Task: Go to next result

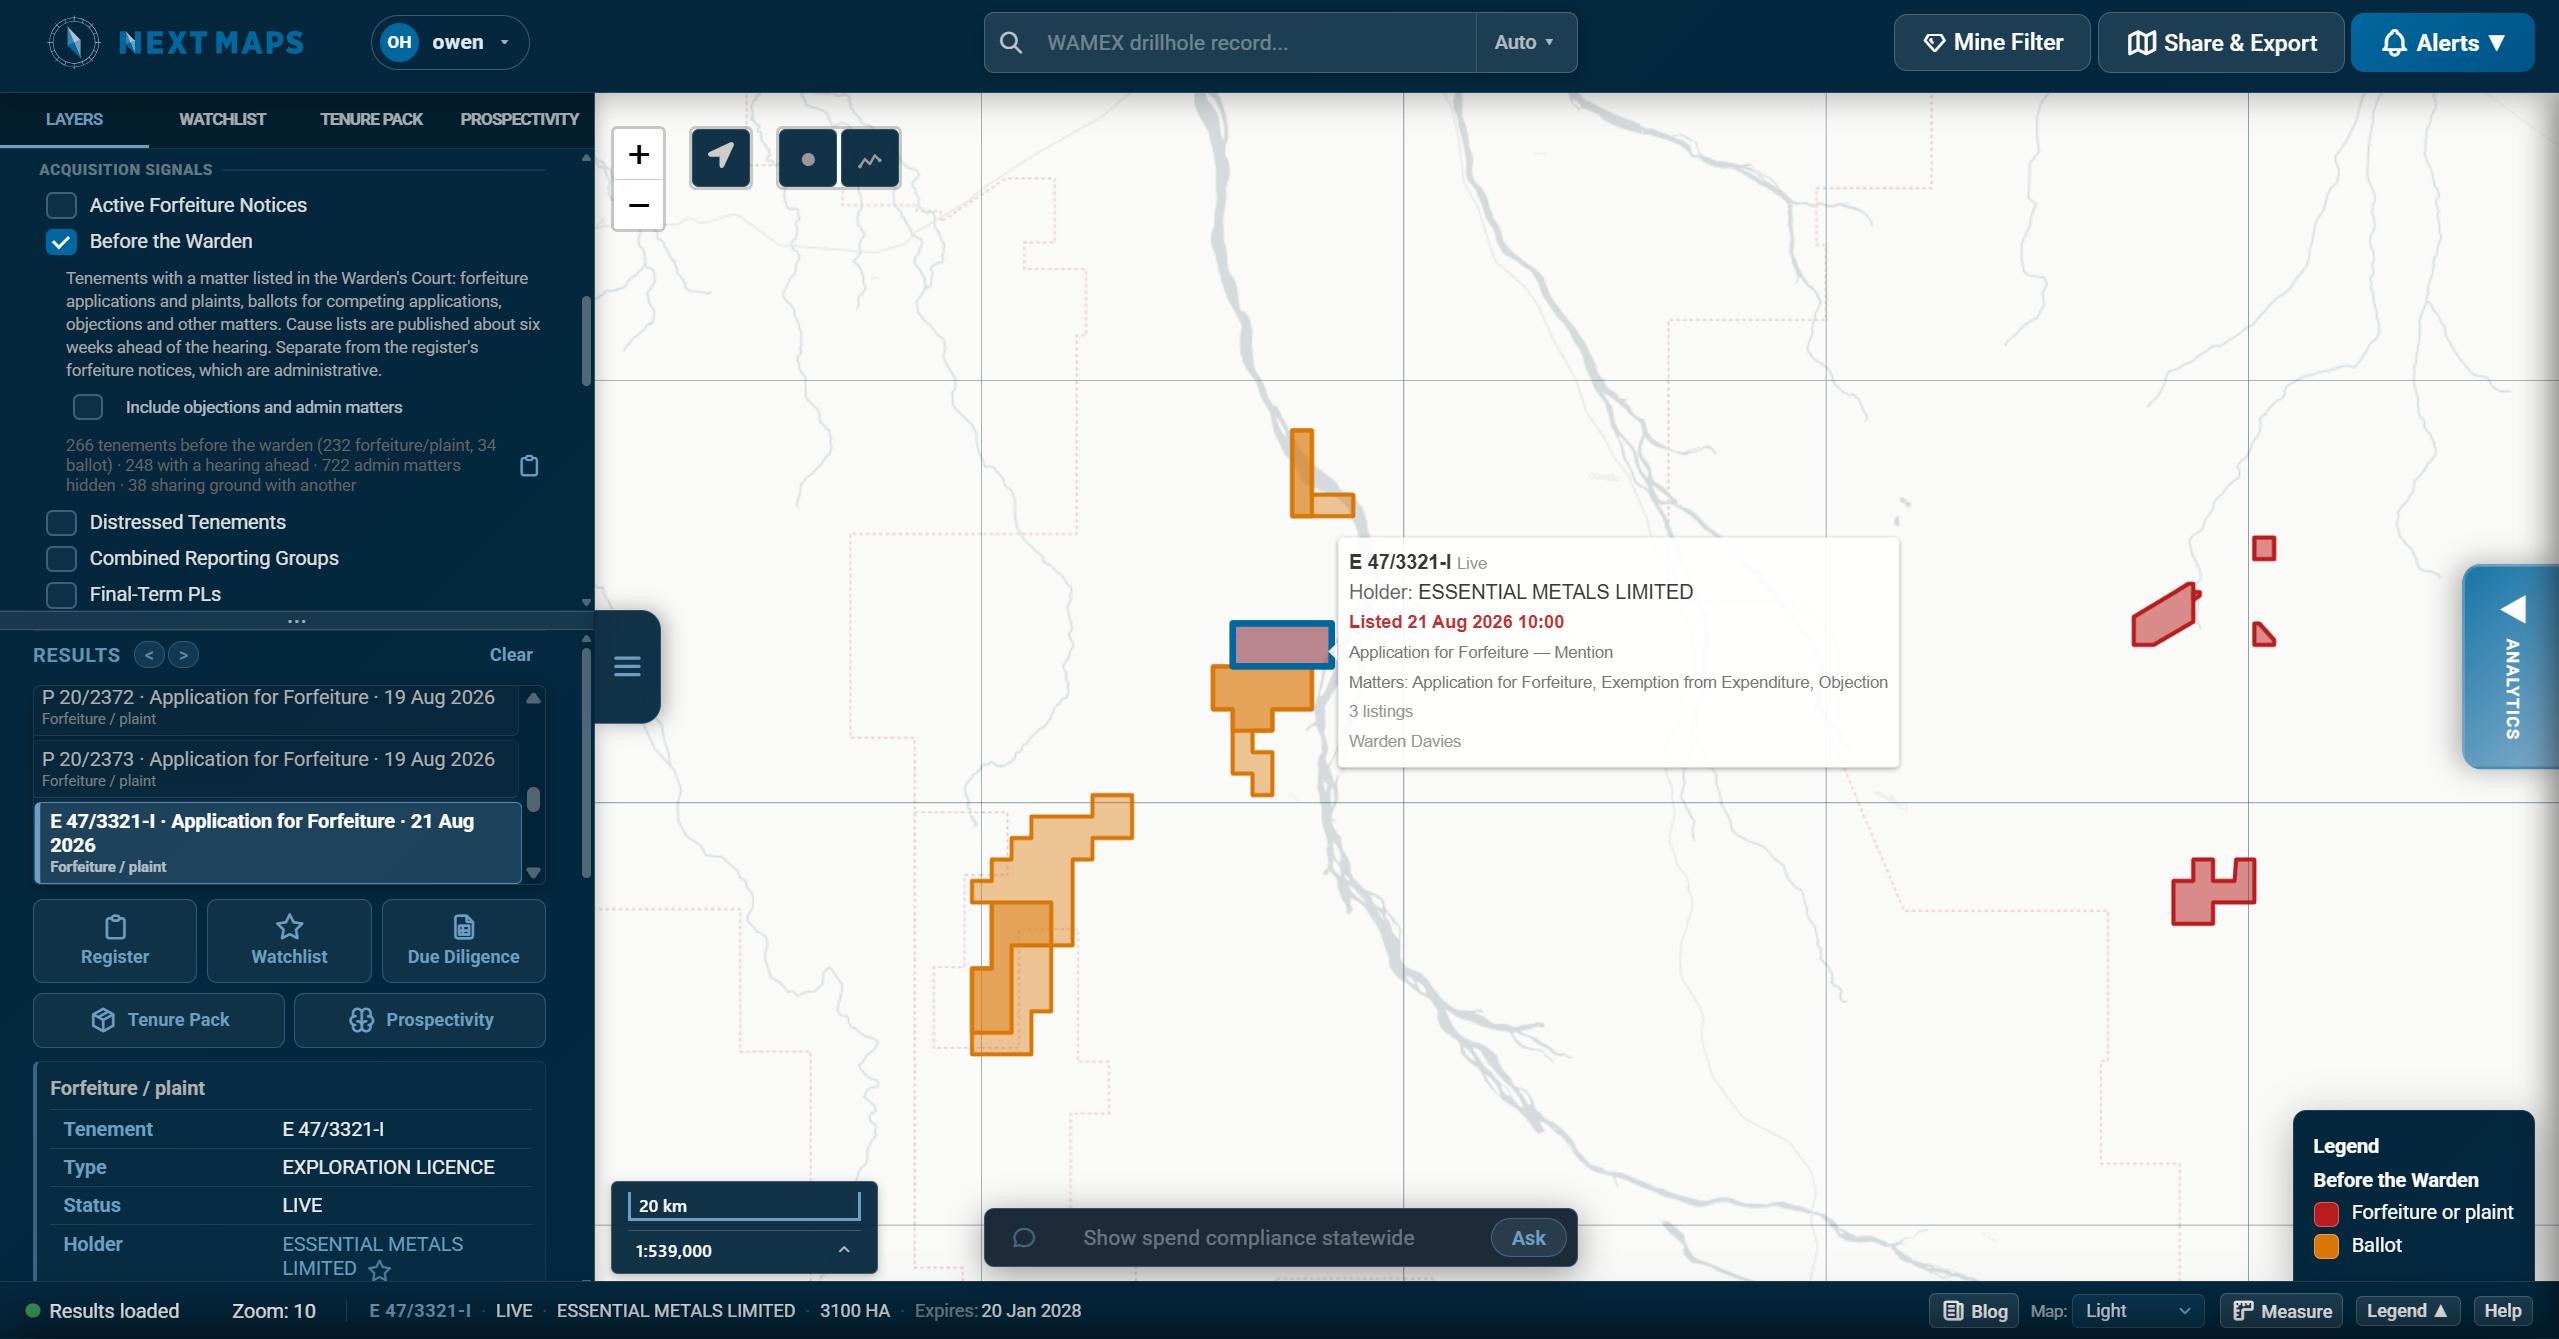Action: [183, 655]
